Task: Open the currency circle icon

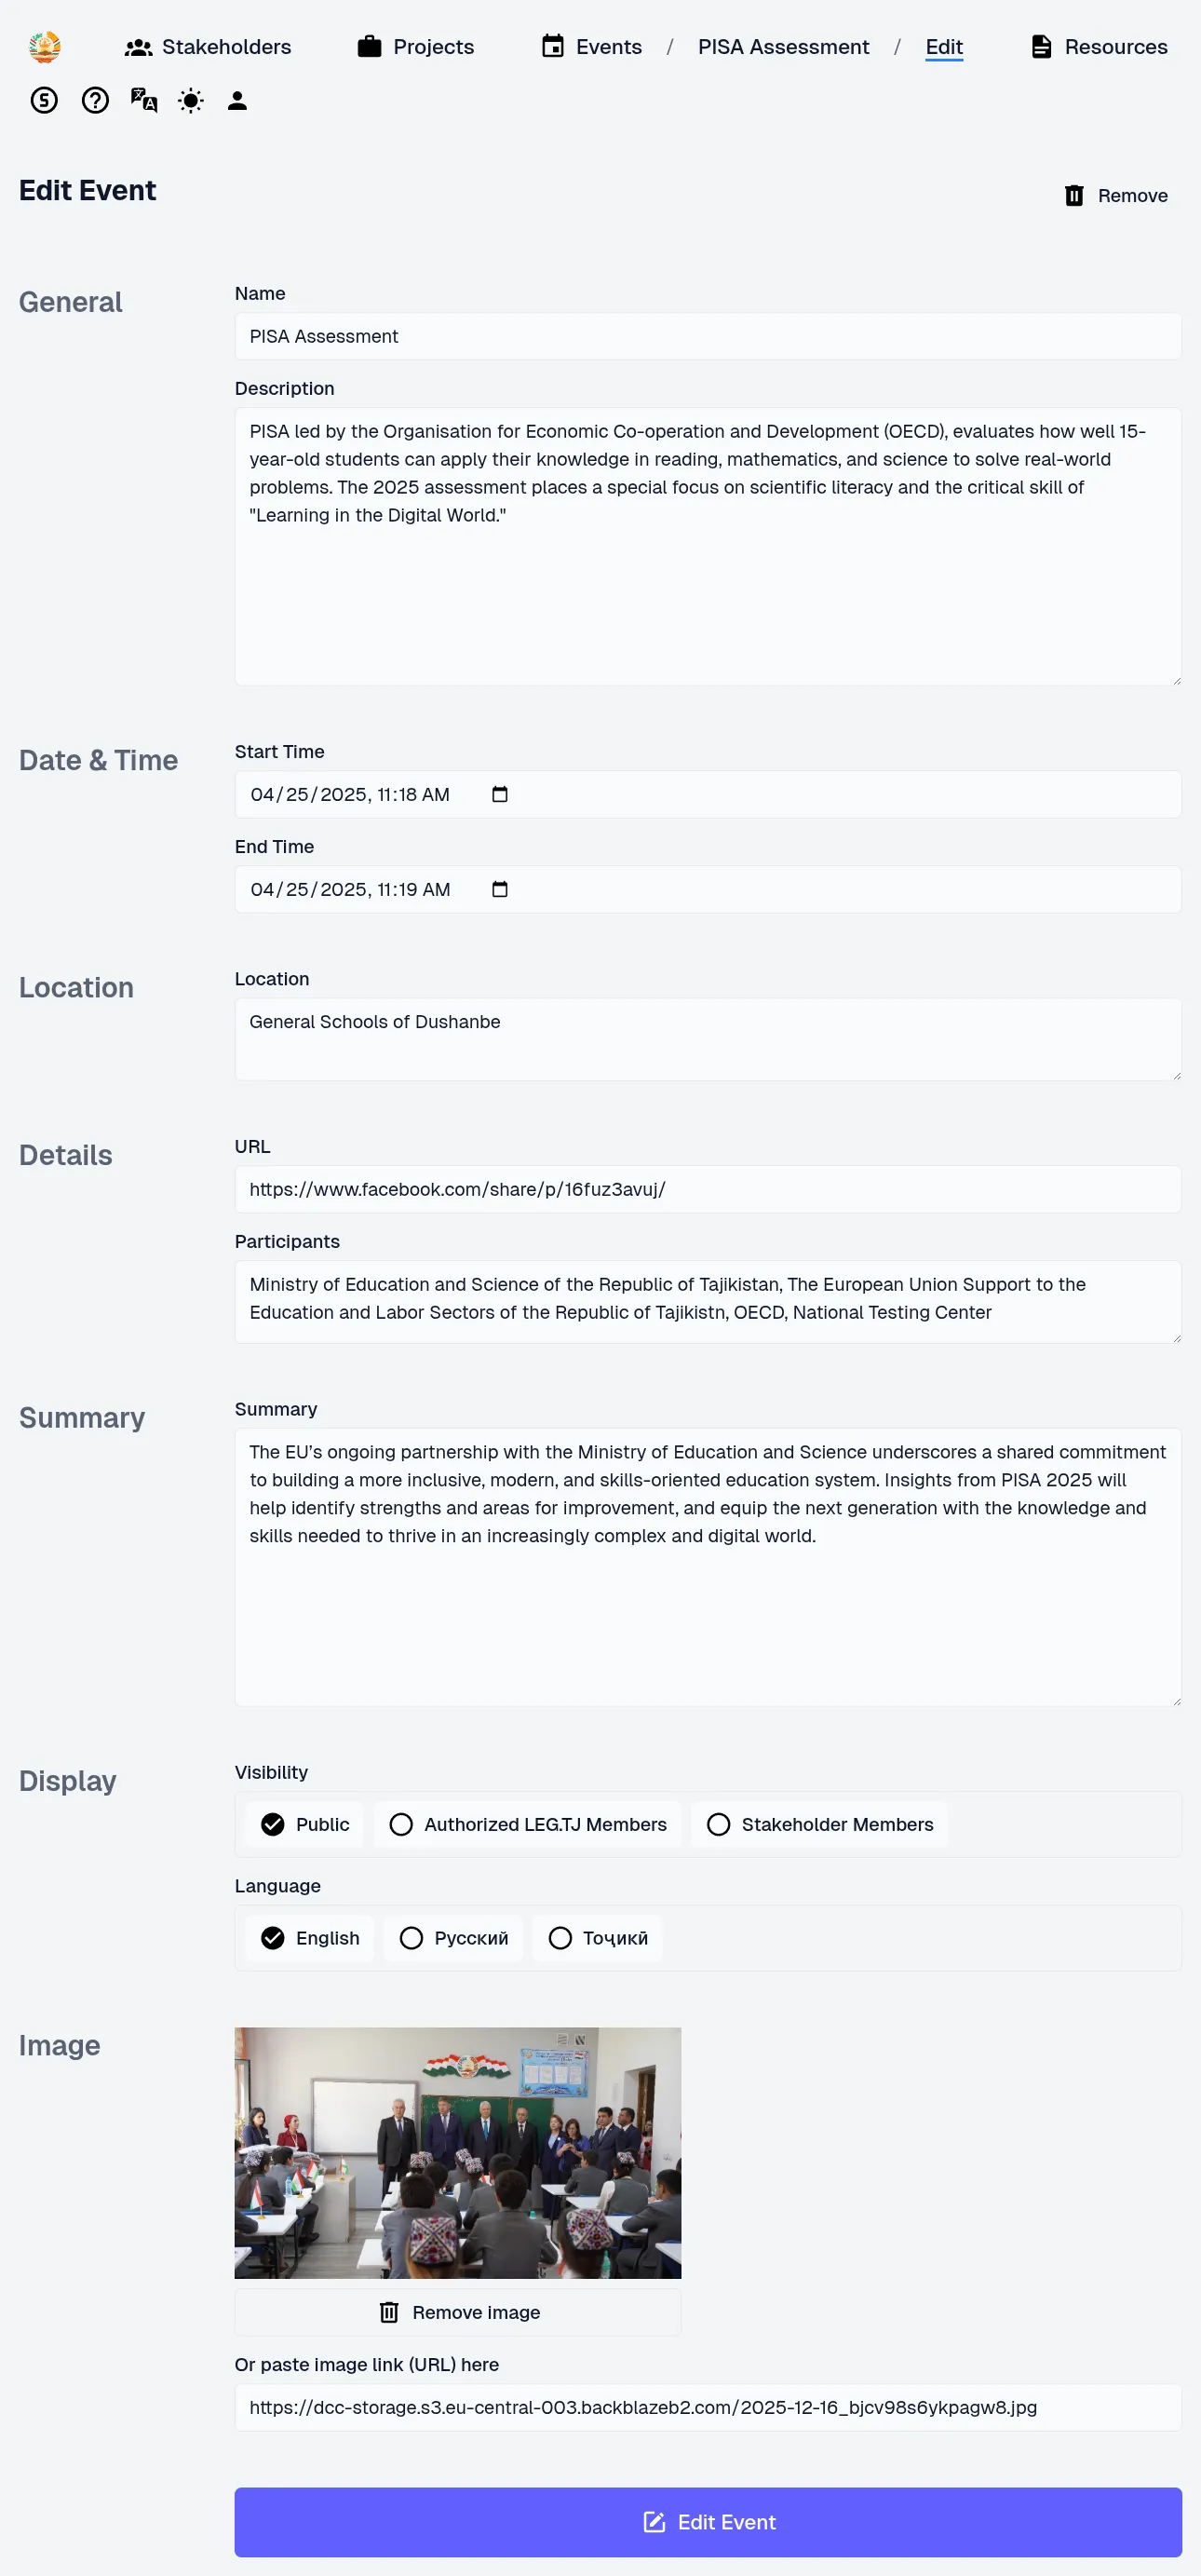Action: [x=44, y=100]
